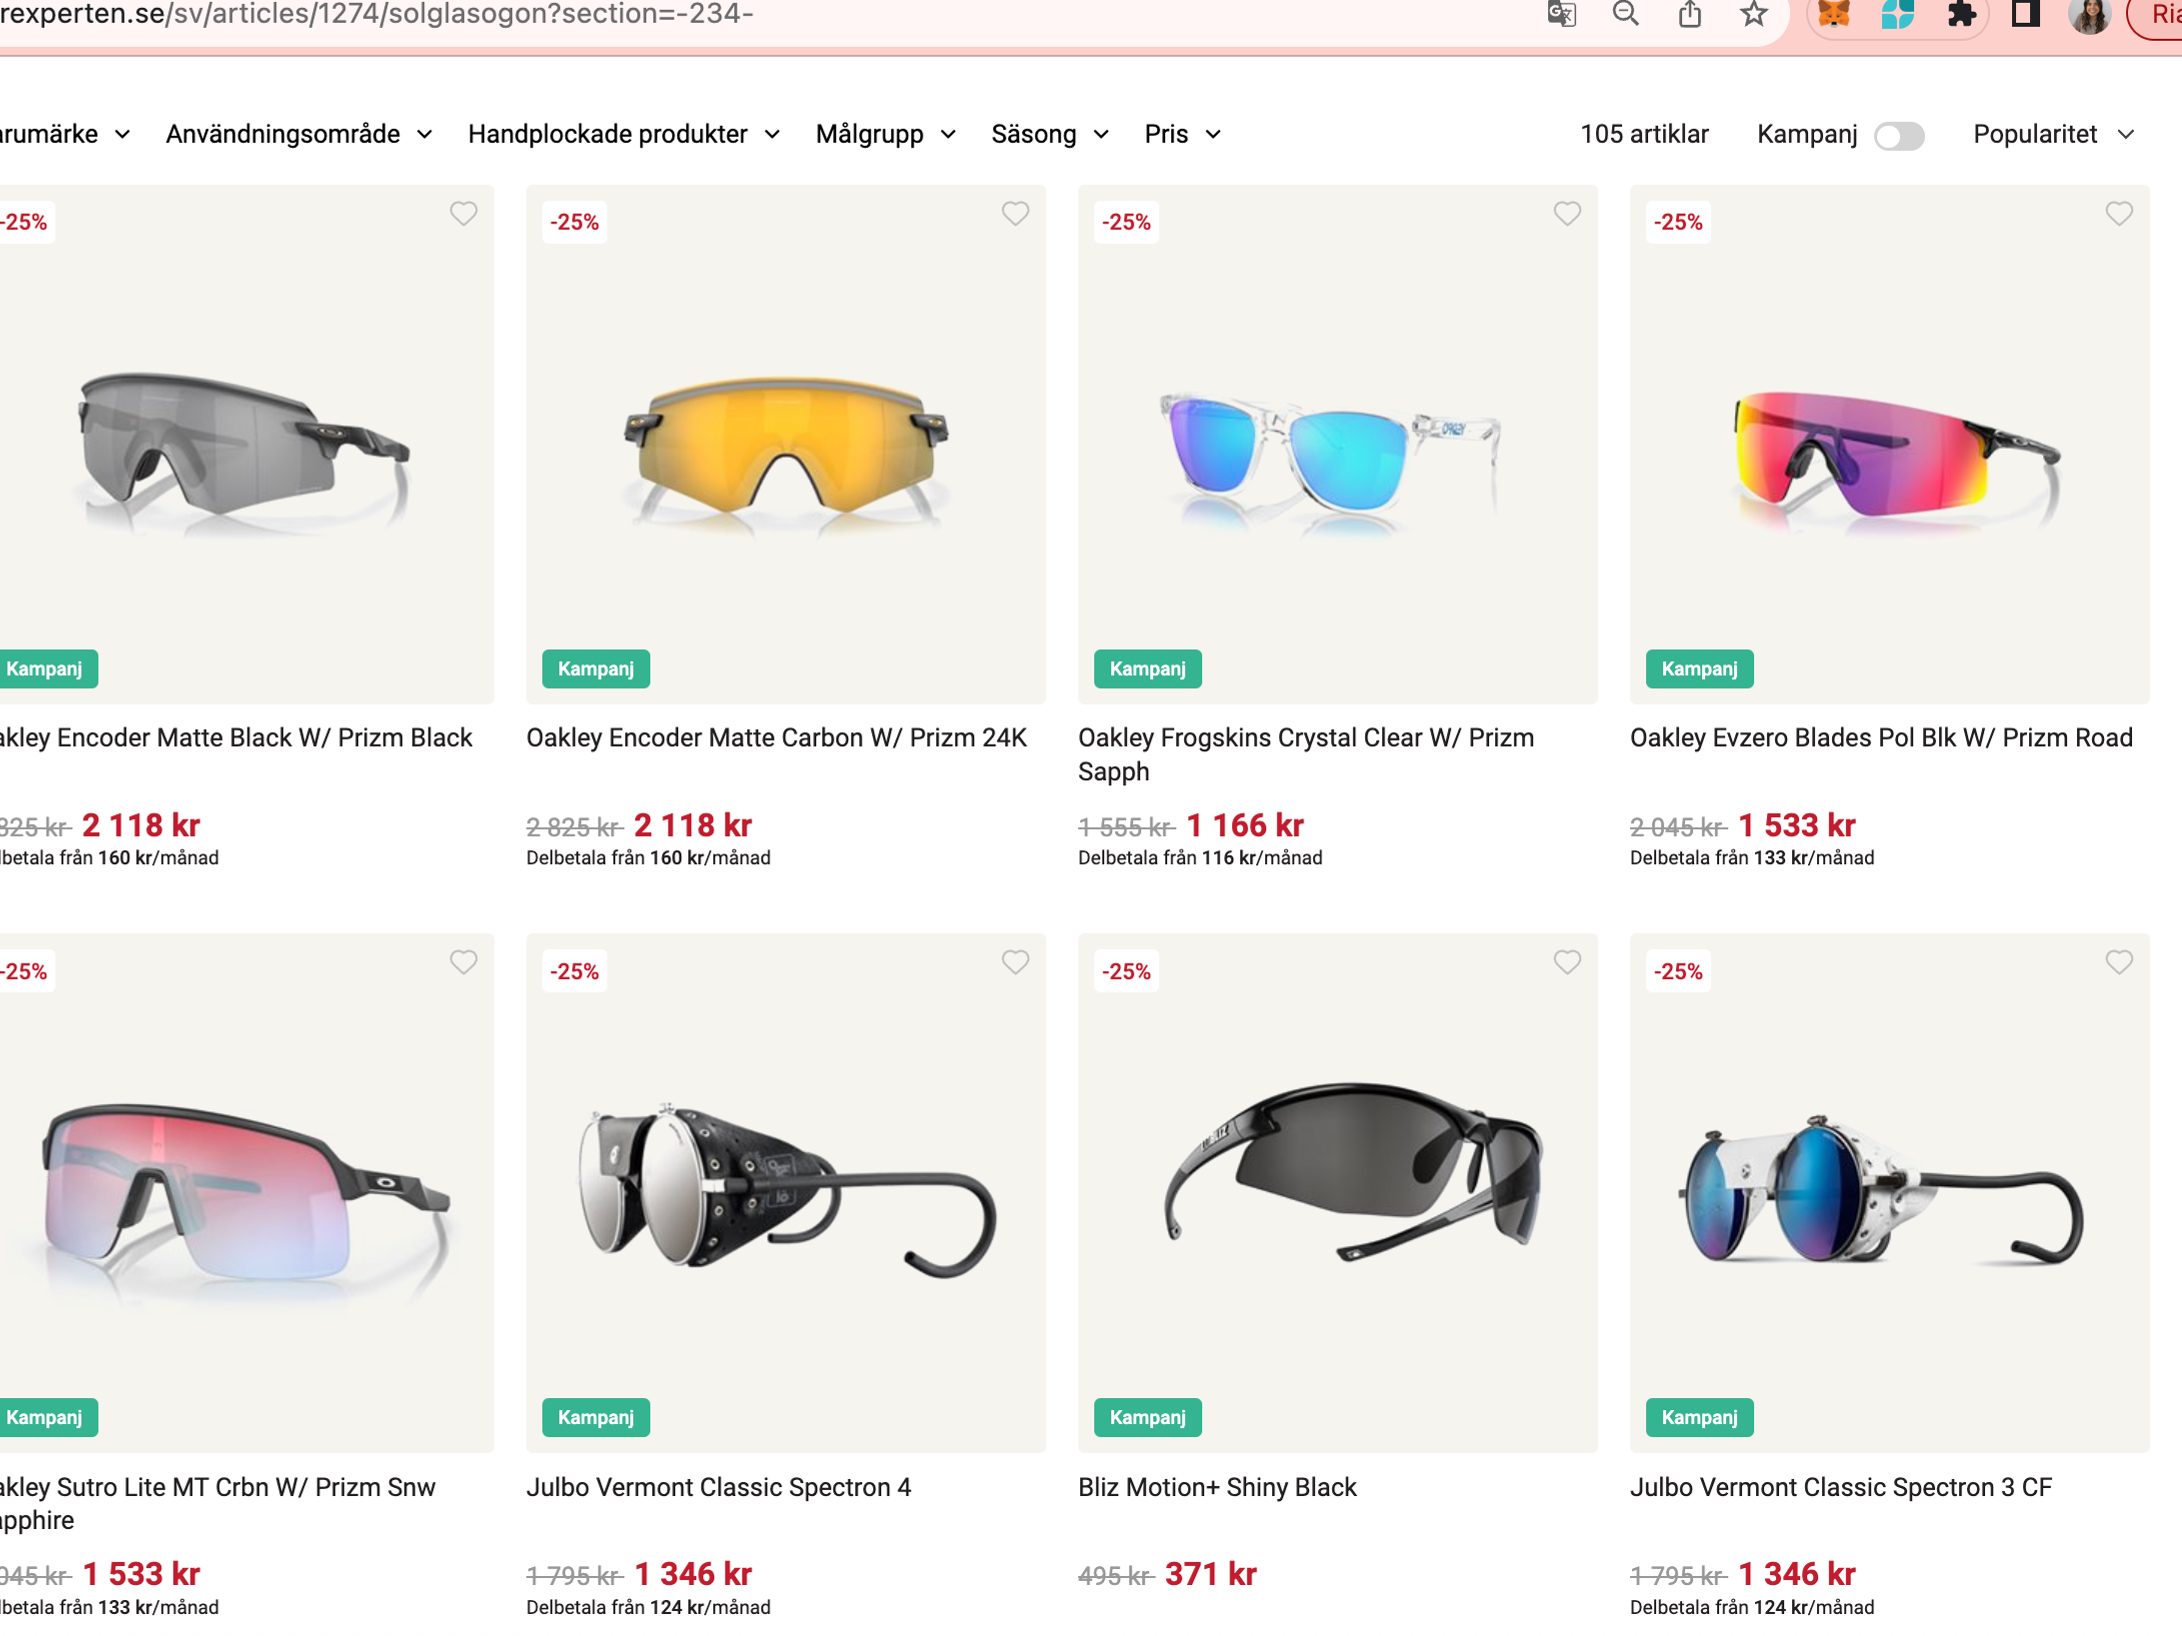Image resolution: width=2182 pixels, height=1636 pixels.
Task: Open the Säsong filter menu
Action: pos(1050,134)
